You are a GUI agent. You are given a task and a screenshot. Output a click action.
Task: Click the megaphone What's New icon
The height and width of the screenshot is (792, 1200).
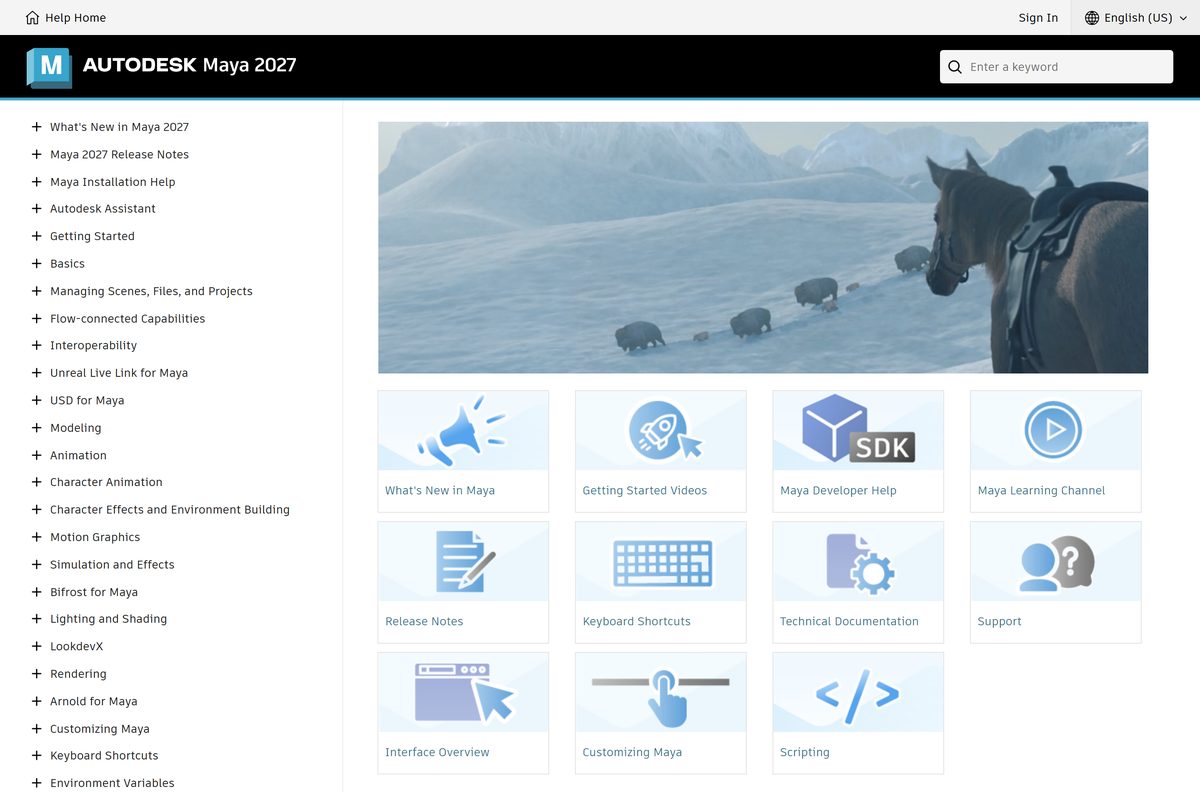point(462,431)
